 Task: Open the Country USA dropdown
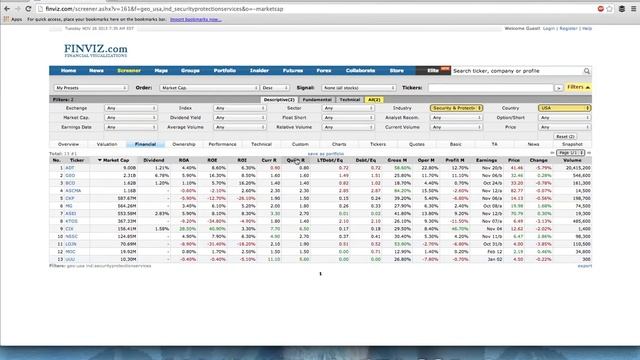(564, 108)
